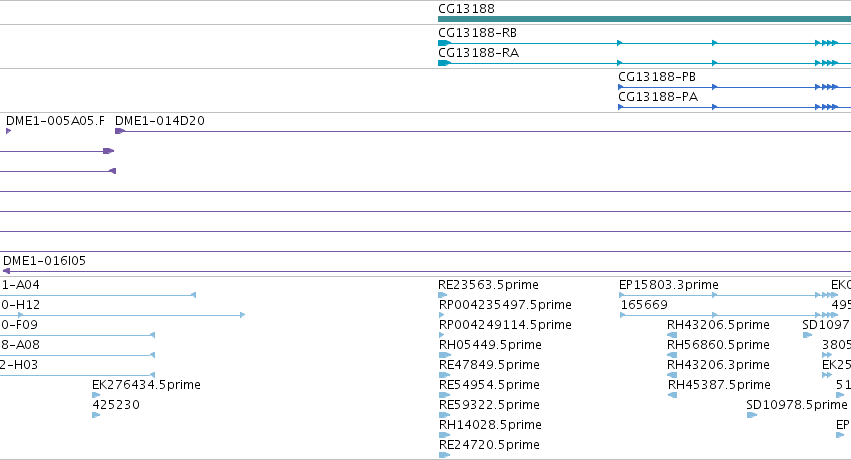Screen dimensions: 851x460
Task: Open the RH14028.5prime EST label
Action: [x=490, y=425]
